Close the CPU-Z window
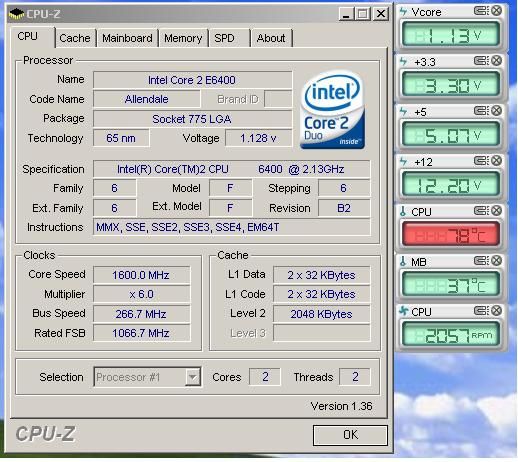 tap(381, 14)
